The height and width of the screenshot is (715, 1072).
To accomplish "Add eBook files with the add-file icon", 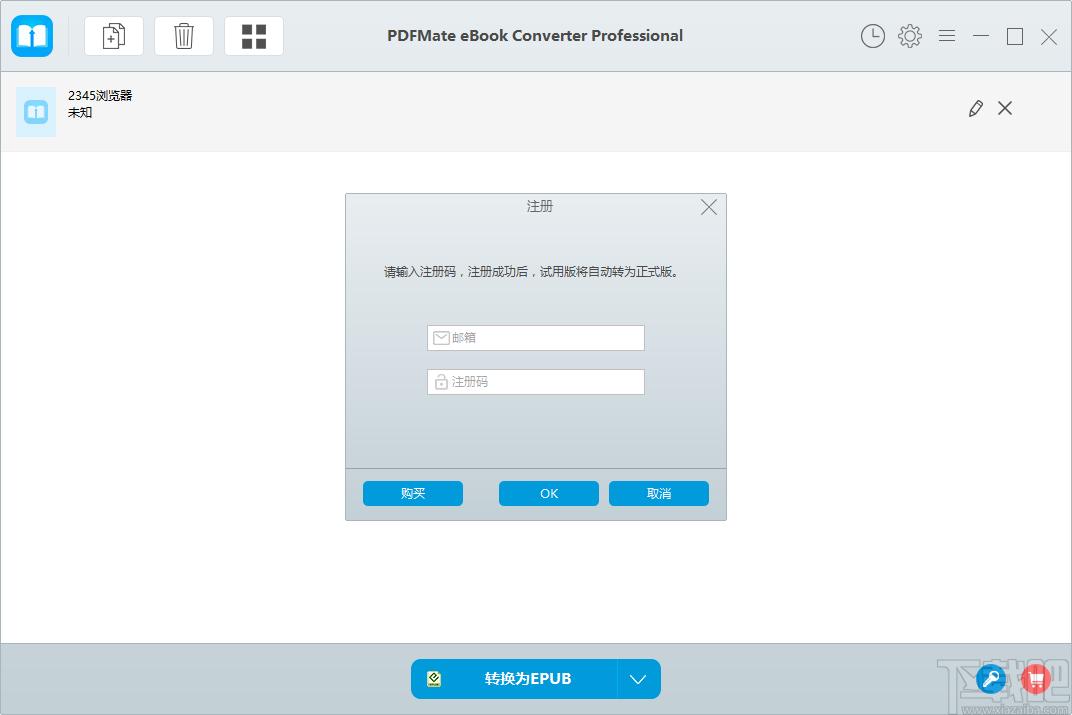I will coord(113,36).
